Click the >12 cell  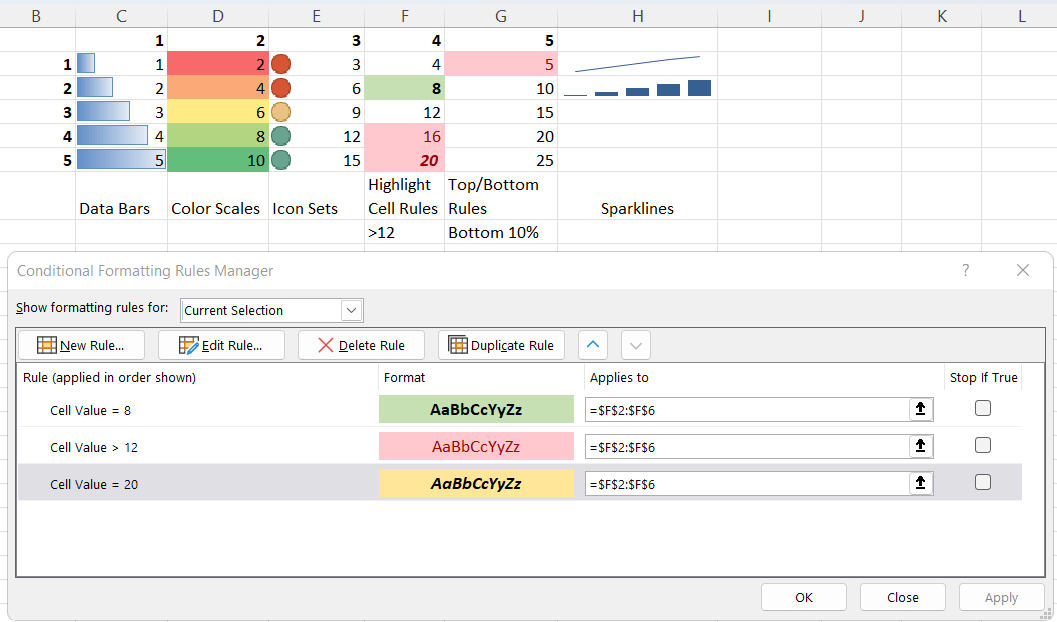coord(404,232)
